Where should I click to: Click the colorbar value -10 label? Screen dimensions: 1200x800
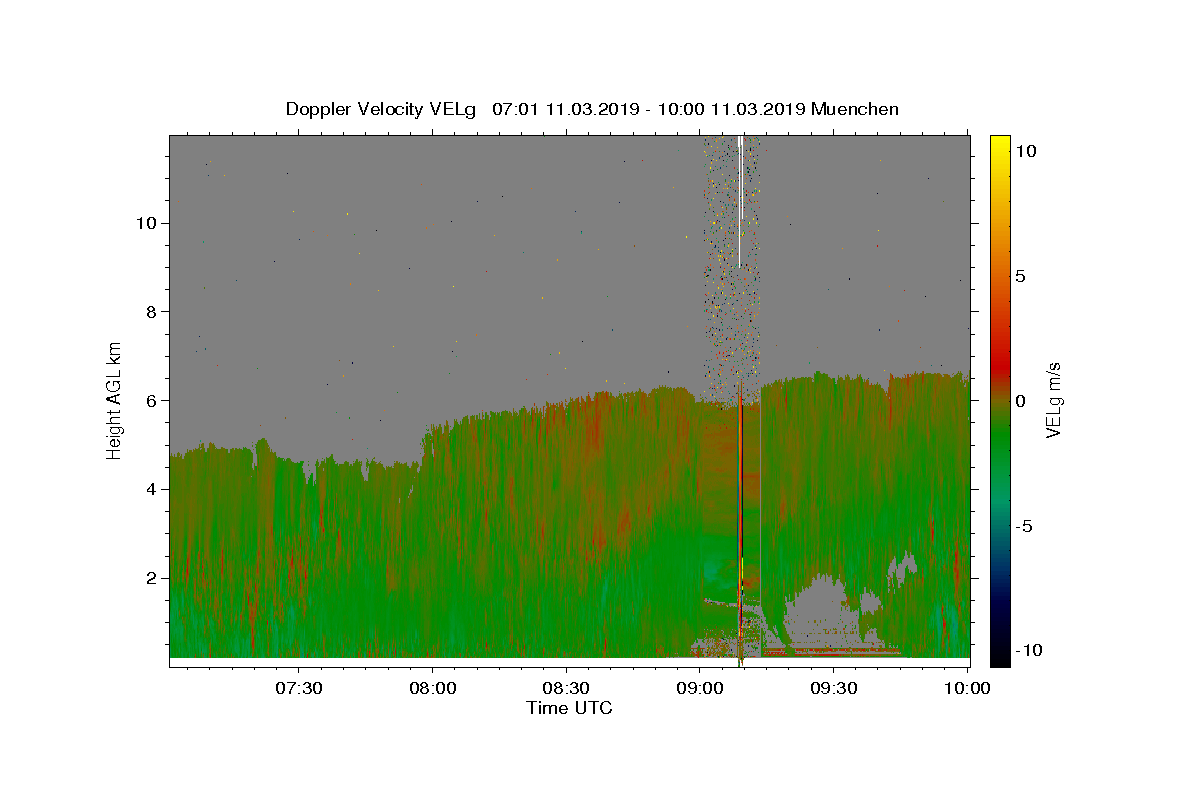[x=1029, y=651]
